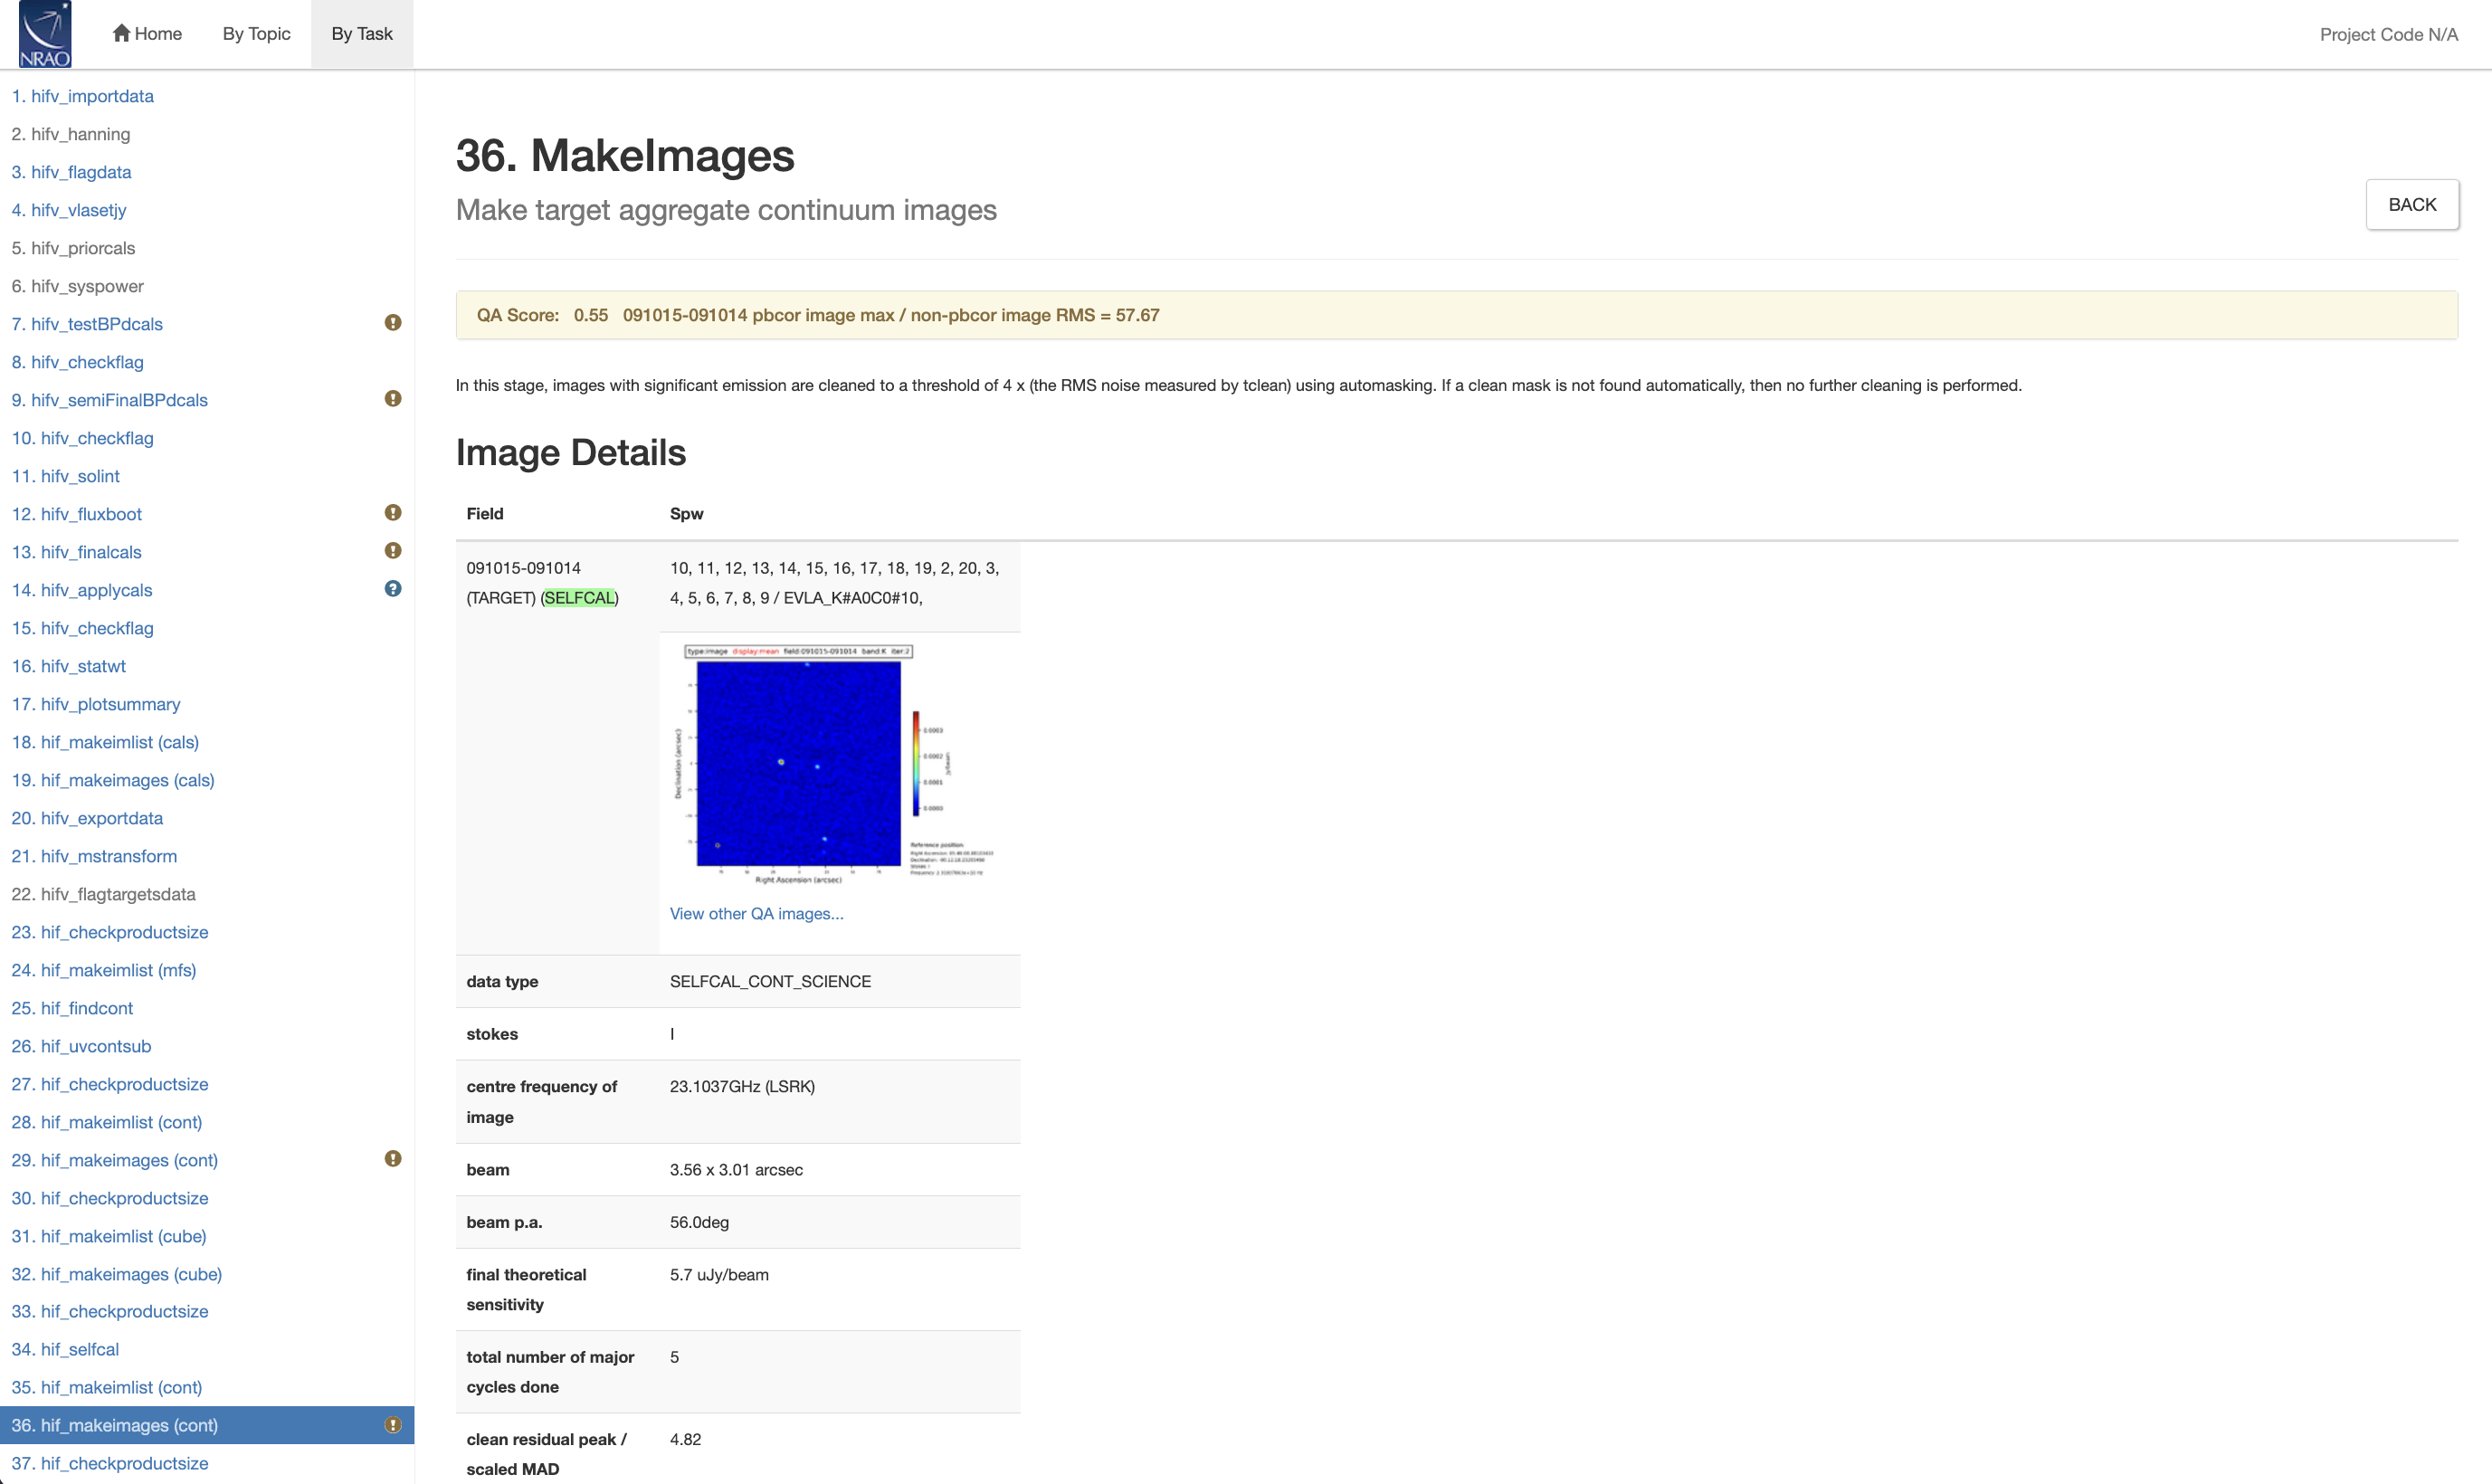Open stage 35. hif_makeimlist (cont)
This screenshot has width=2492, height=1484.
click(107, 1387)
